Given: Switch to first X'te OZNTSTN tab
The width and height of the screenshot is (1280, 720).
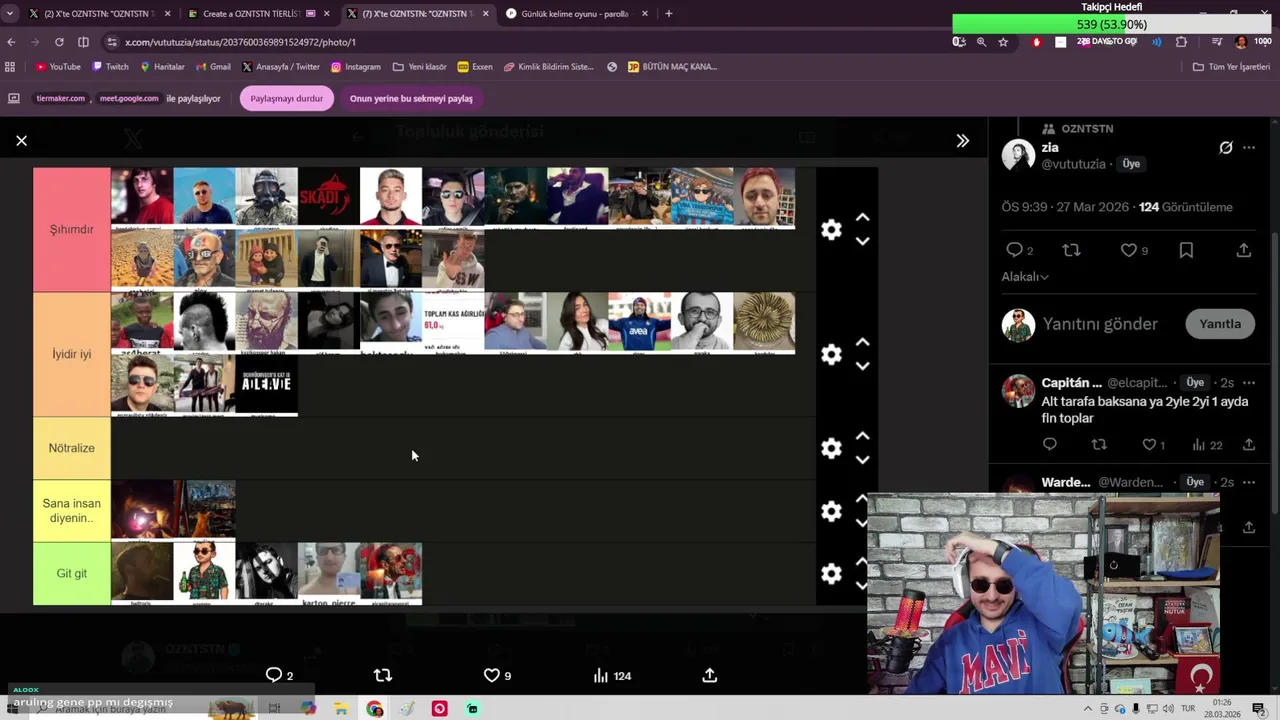Looking at the screenshot, I should pos(99,14).
